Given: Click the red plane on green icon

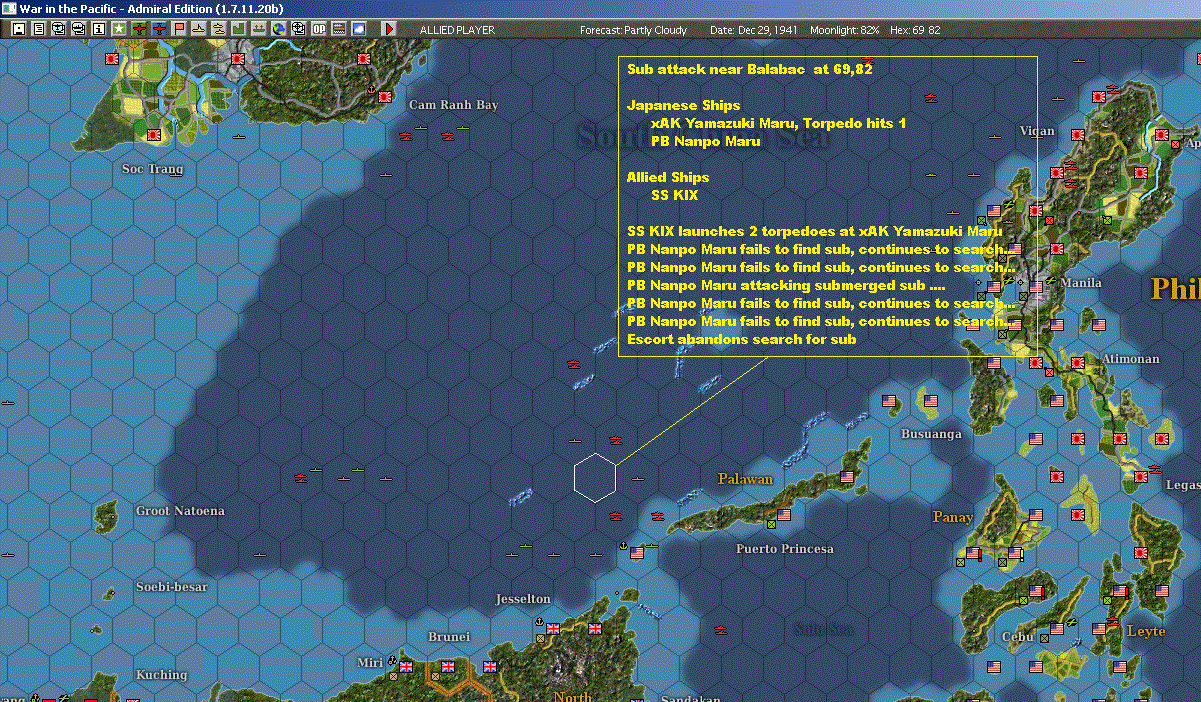Looking at the screenshot, I should (139, 29).
